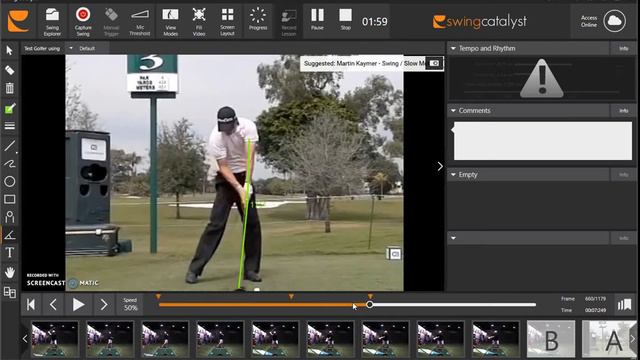640x360 pixels.
Task: Click the camera overlay icon in video
Action: [x=394, y=254]
